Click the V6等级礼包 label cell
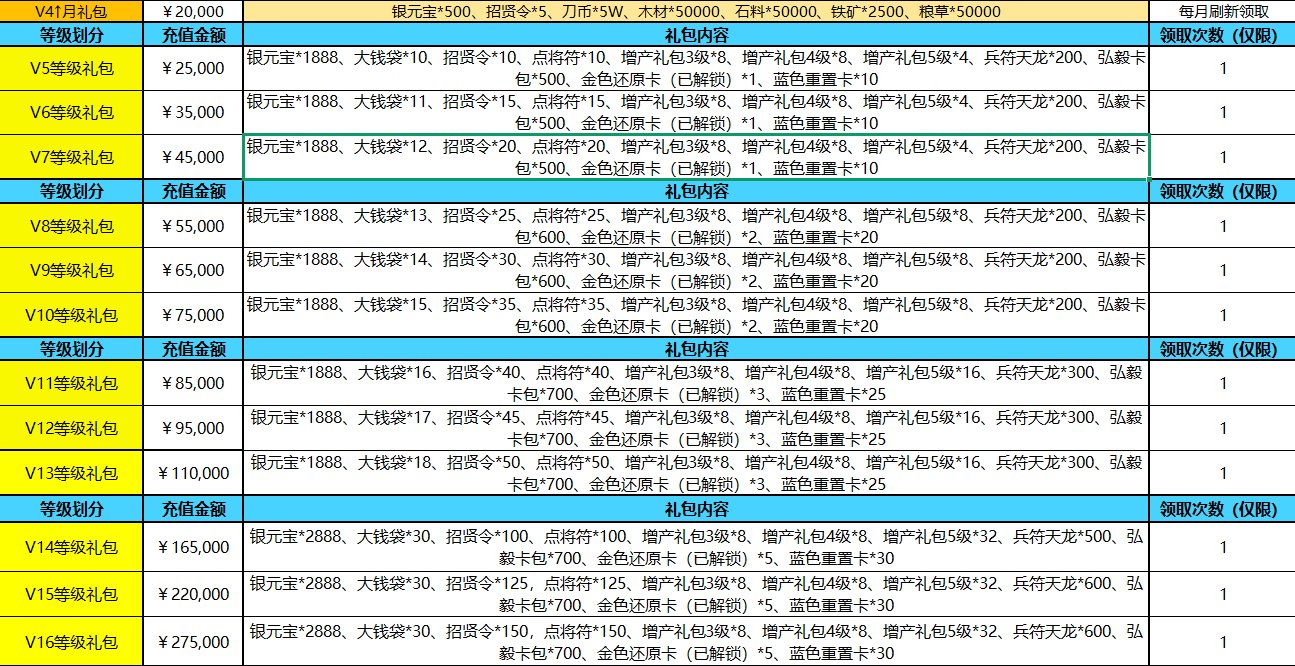Screen dimensions: 1295x666 (x=71, y=113)
